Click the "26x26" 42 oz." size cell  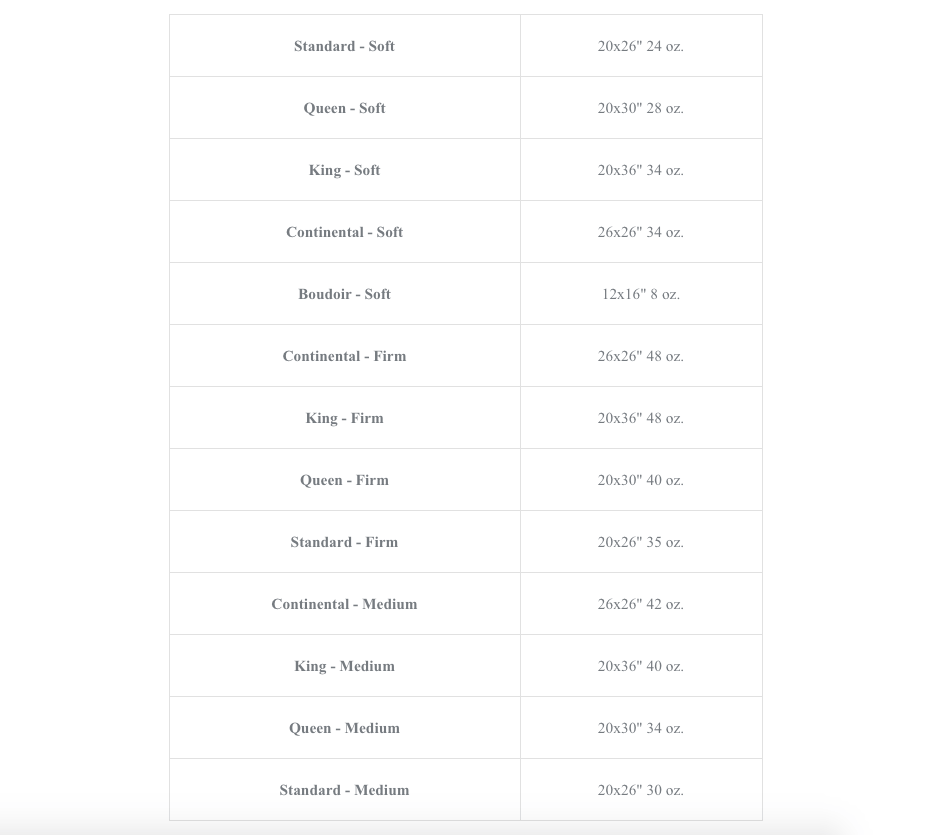[x=640, y=604]
